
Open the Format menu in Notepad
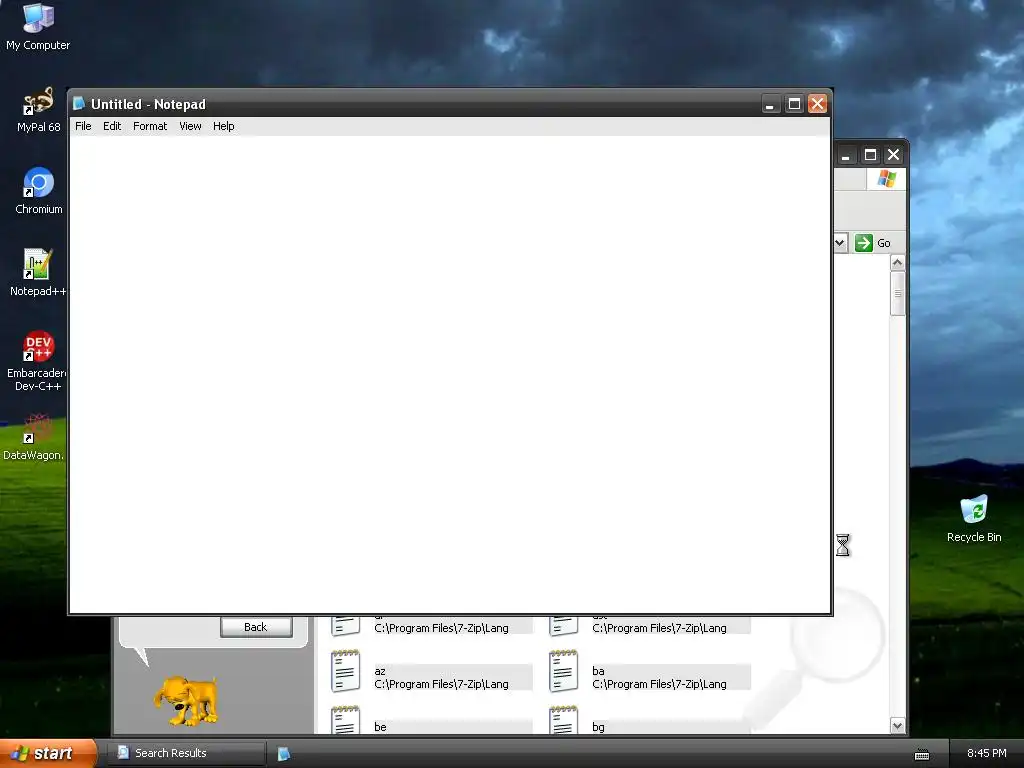coord(150,126)
